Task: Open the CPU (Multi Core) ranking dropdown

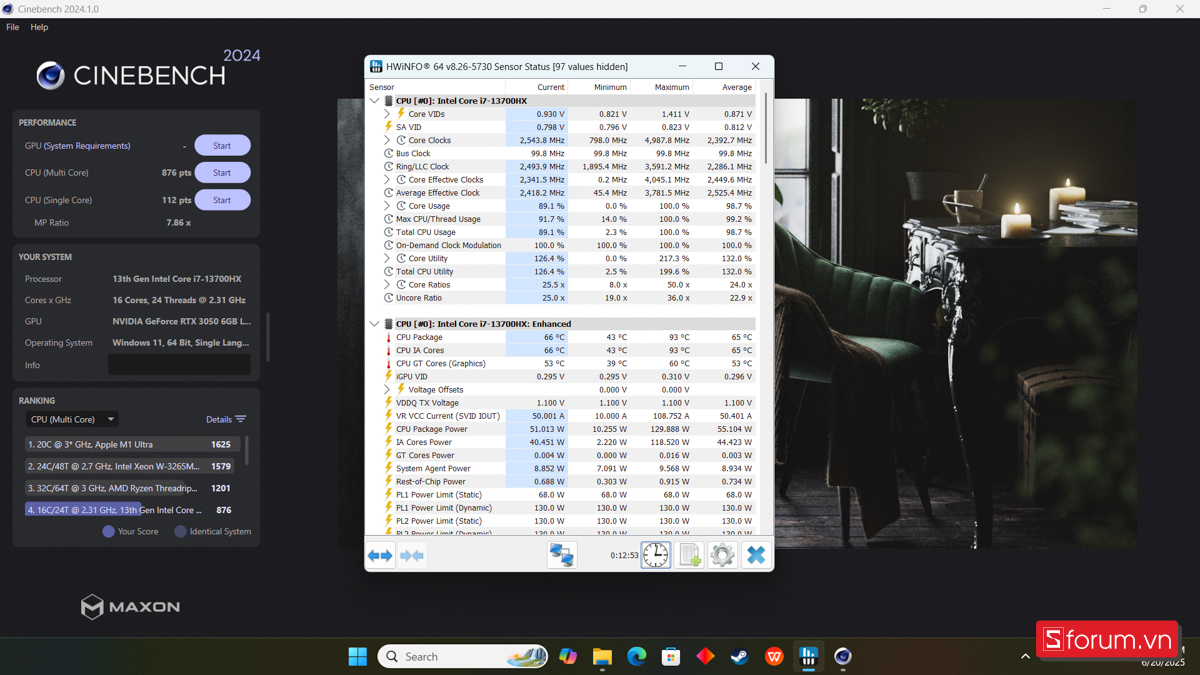Action: (x=72, y=419)
